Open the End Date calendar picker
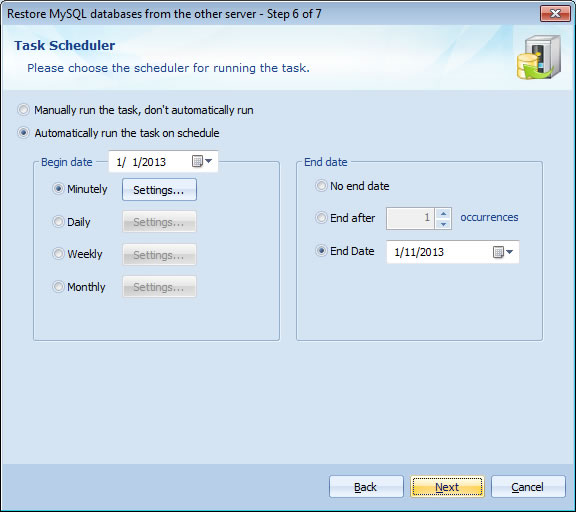576x512 pixels. (503, 252)
